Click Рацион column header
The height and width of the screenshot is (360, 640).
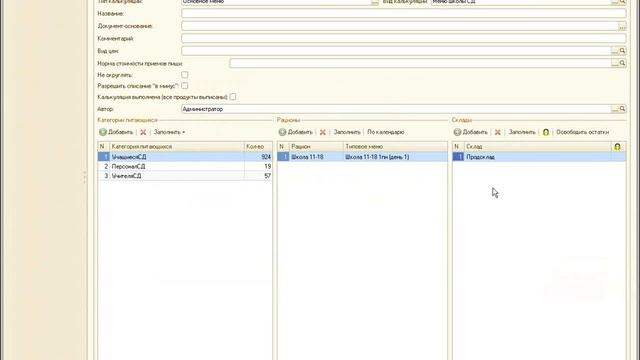[316, 147]
